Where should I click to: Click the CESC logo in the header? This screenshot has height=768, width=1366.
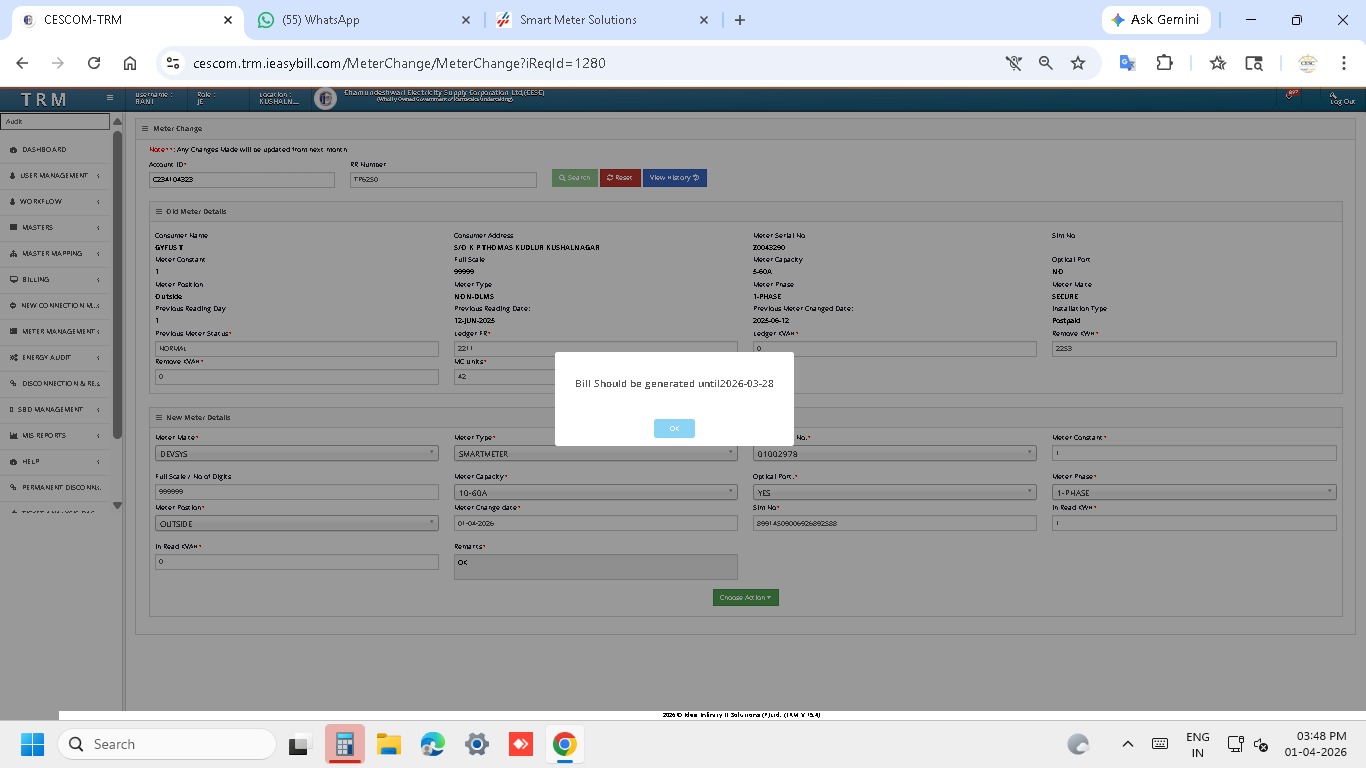point(324,98)
